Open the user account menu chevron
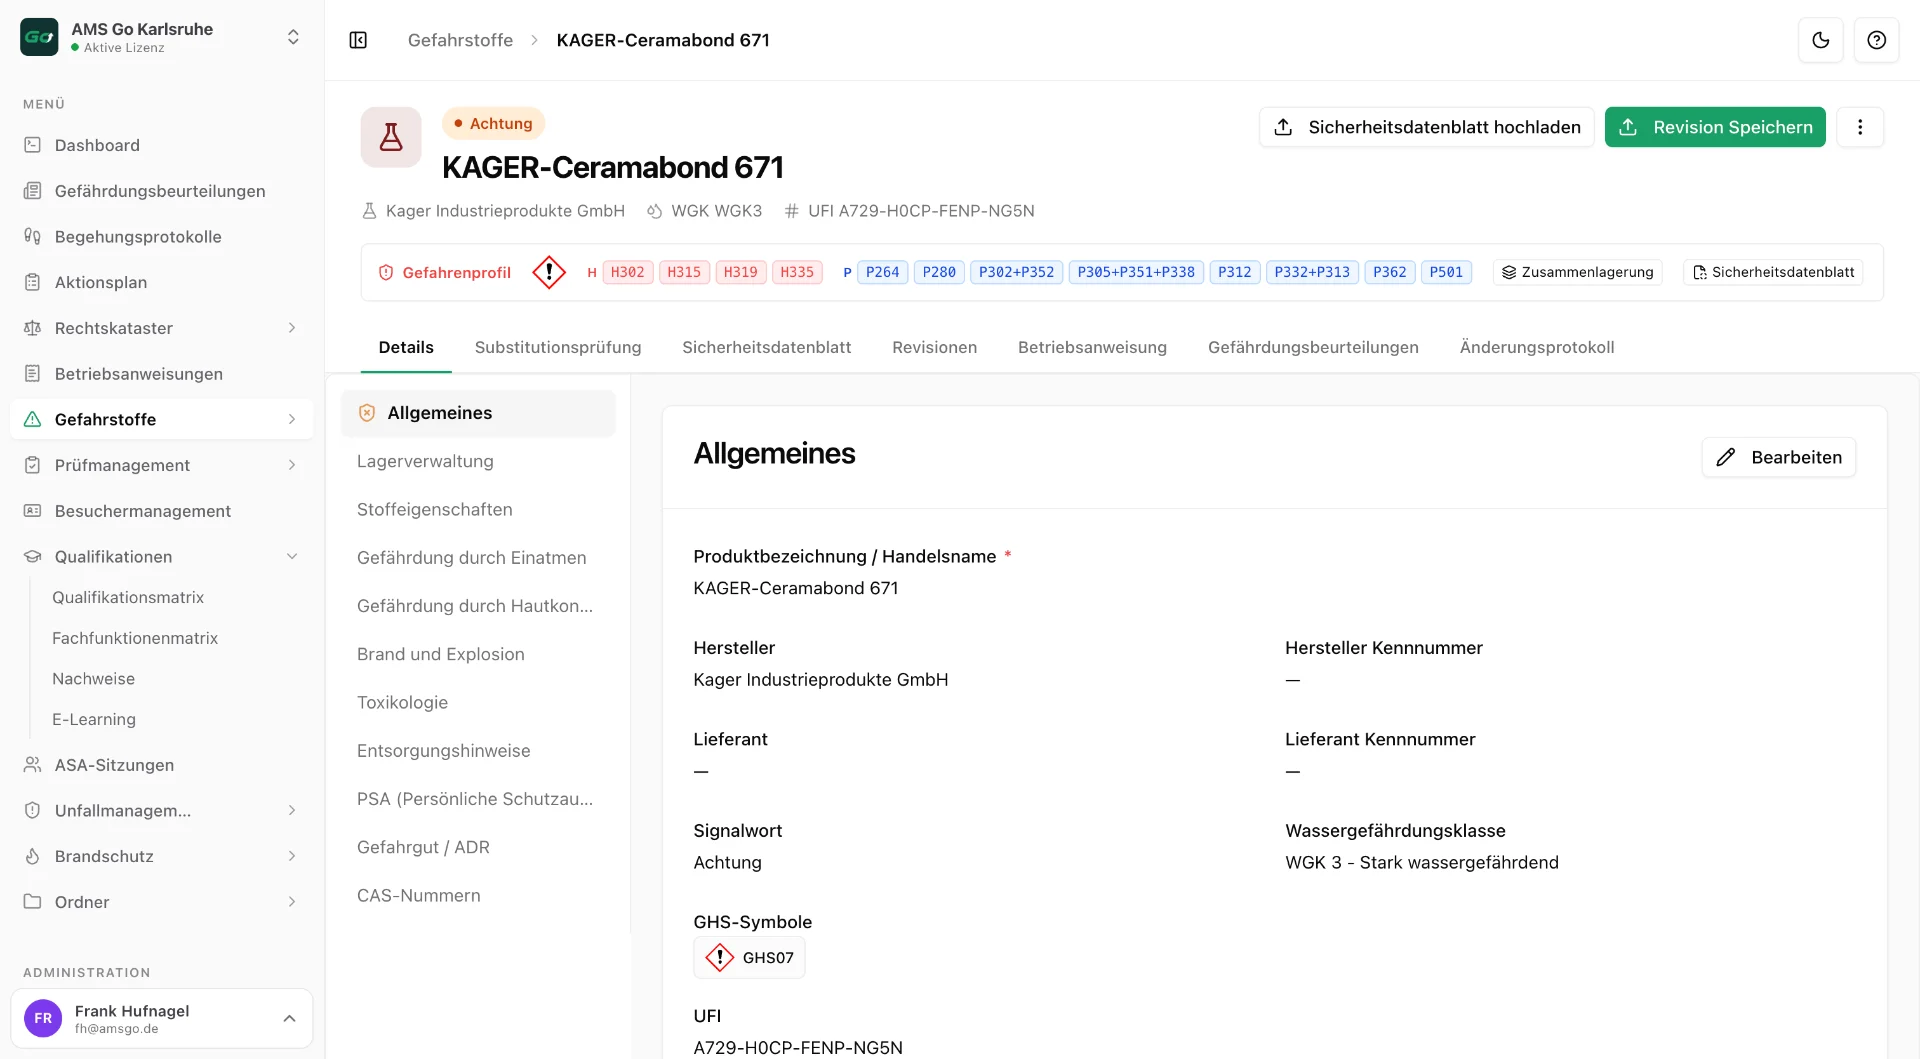 click(x=289, y=1018)
